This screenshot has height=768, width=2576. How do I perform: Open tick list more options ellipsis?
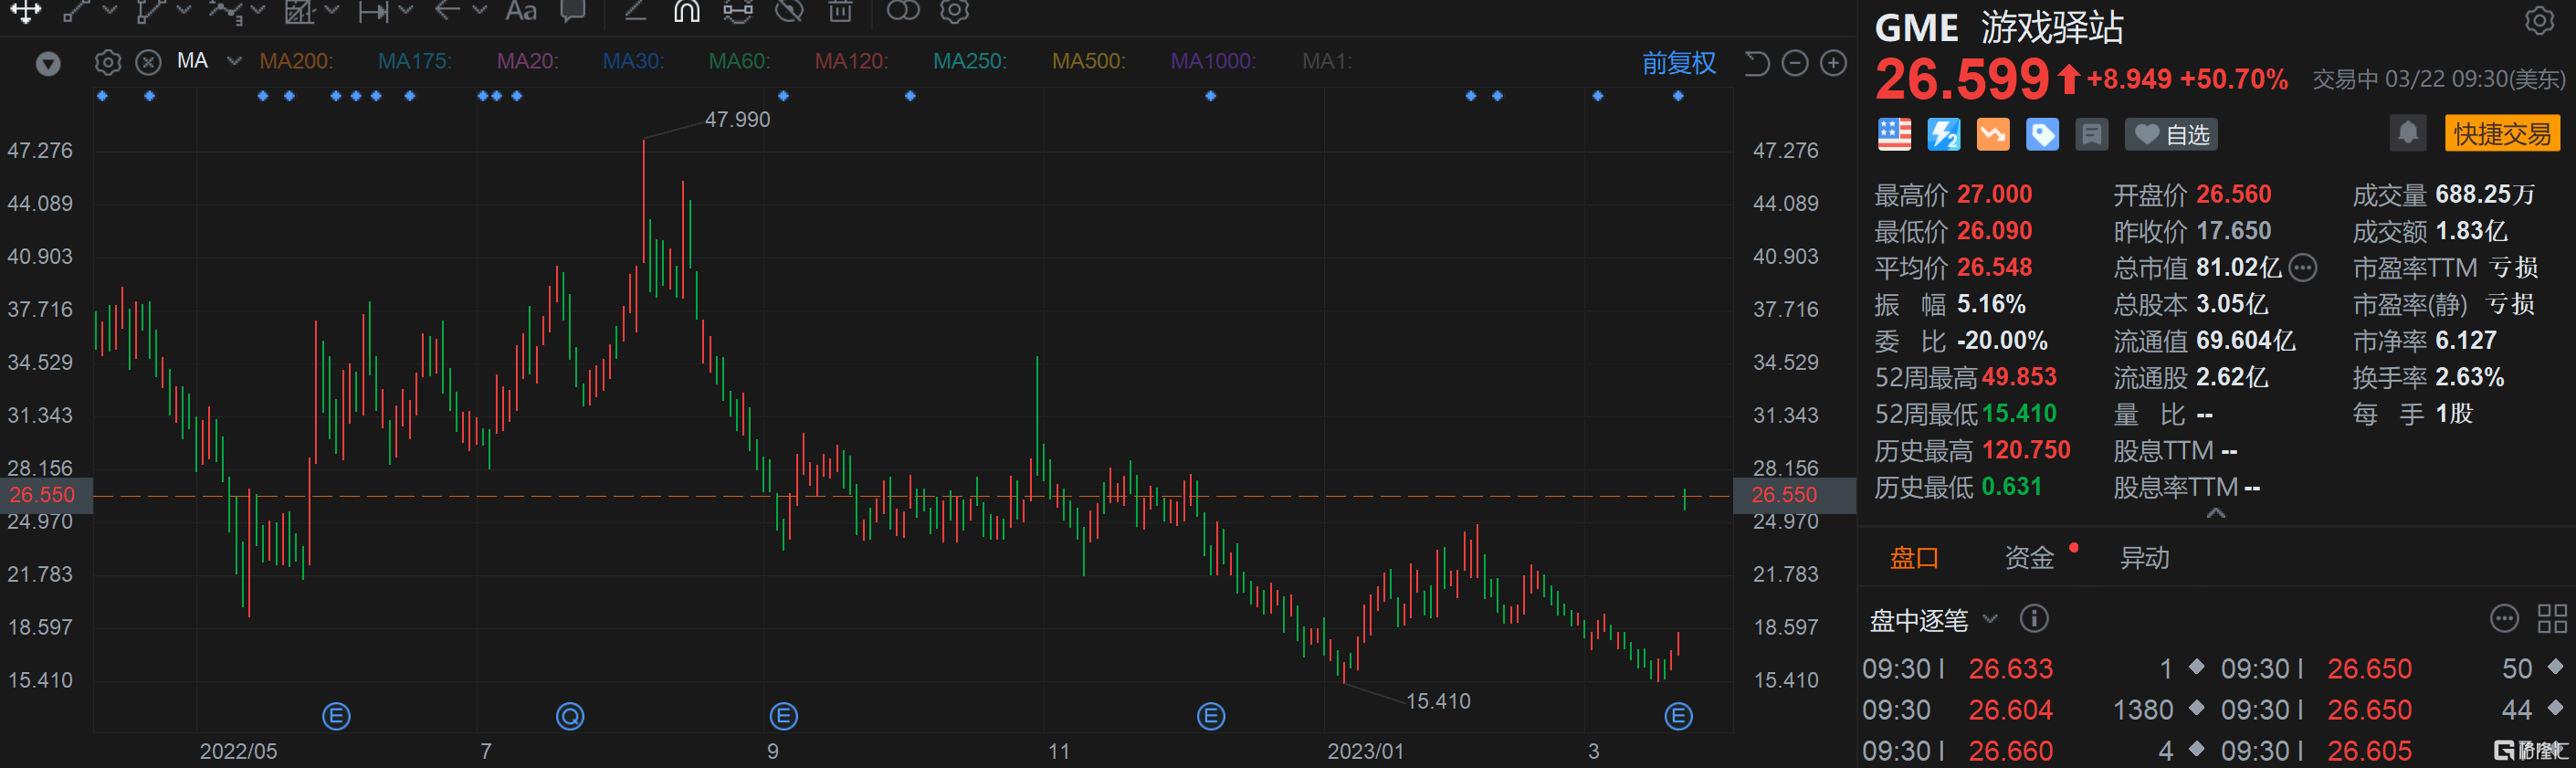[2504, 619]
